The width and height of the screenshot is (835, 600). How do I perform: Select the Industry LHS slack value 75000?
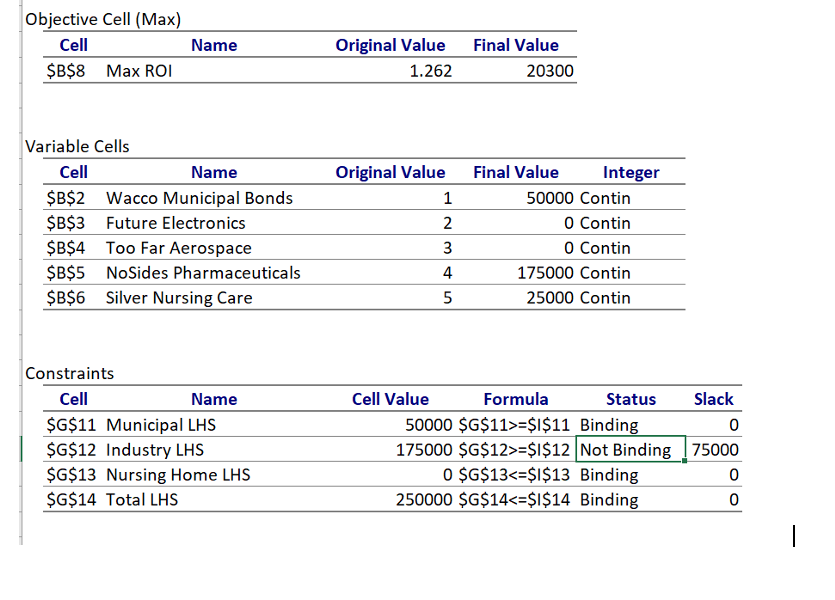713,450
